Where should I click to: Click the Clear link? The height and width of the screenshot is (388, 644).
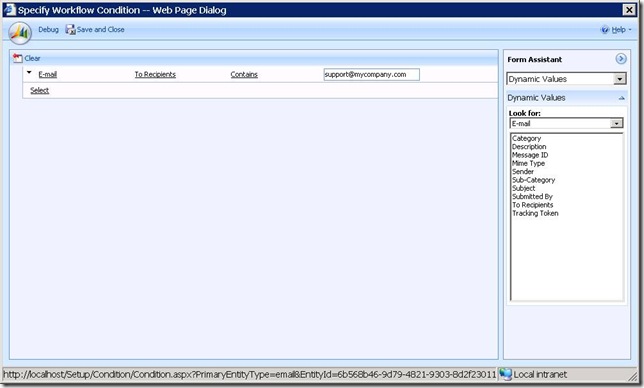[32, 58]
